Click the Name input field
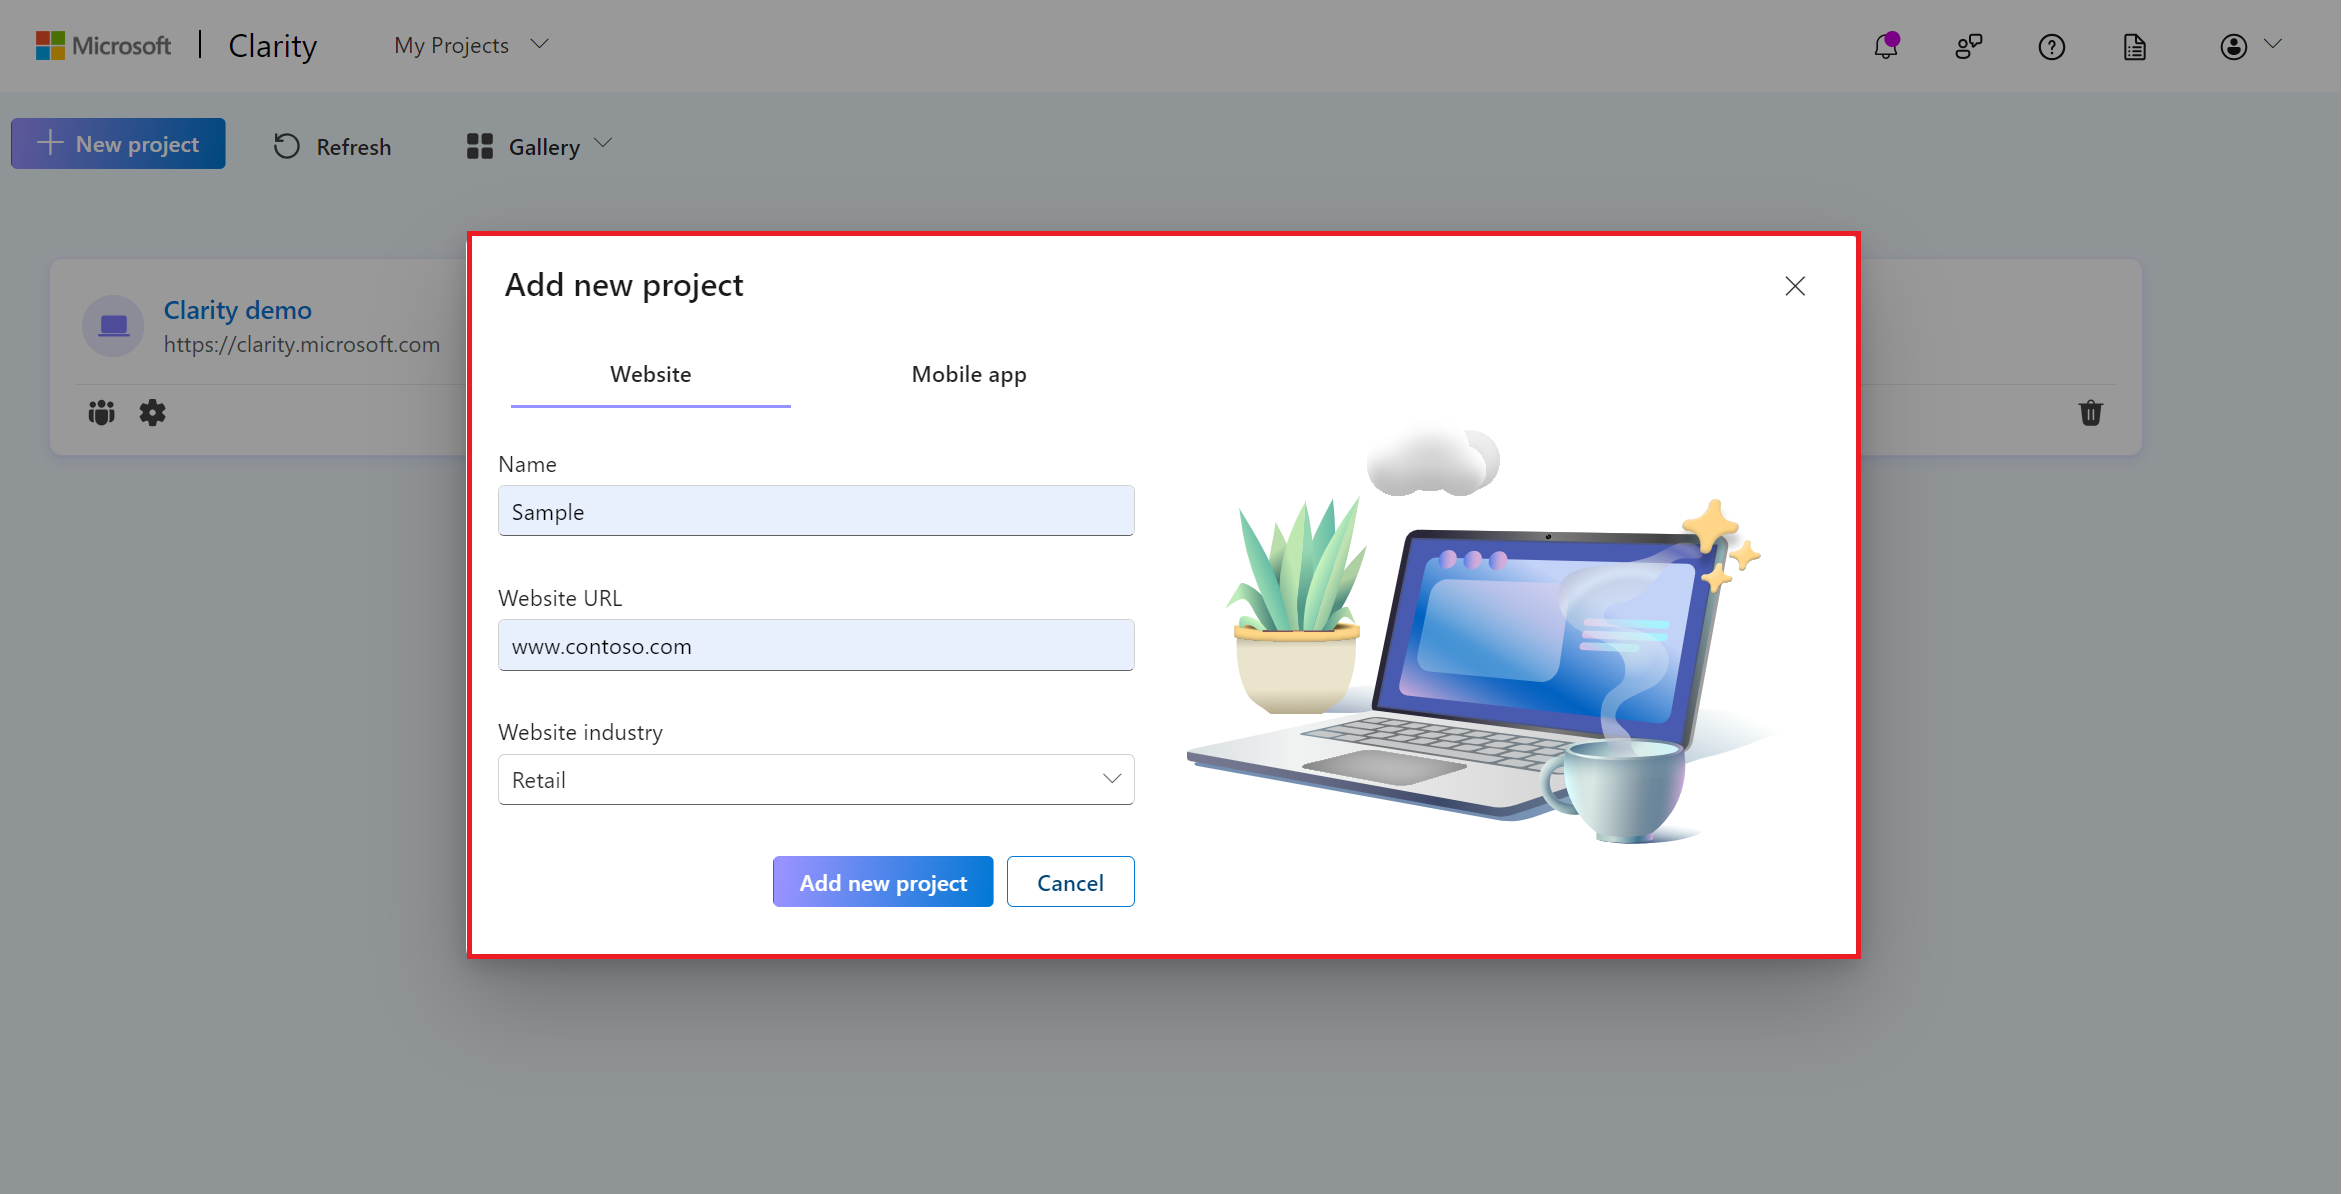The width and height of the screenshot is (2342, 1194). pyautogui.click(x=818, y=512)
